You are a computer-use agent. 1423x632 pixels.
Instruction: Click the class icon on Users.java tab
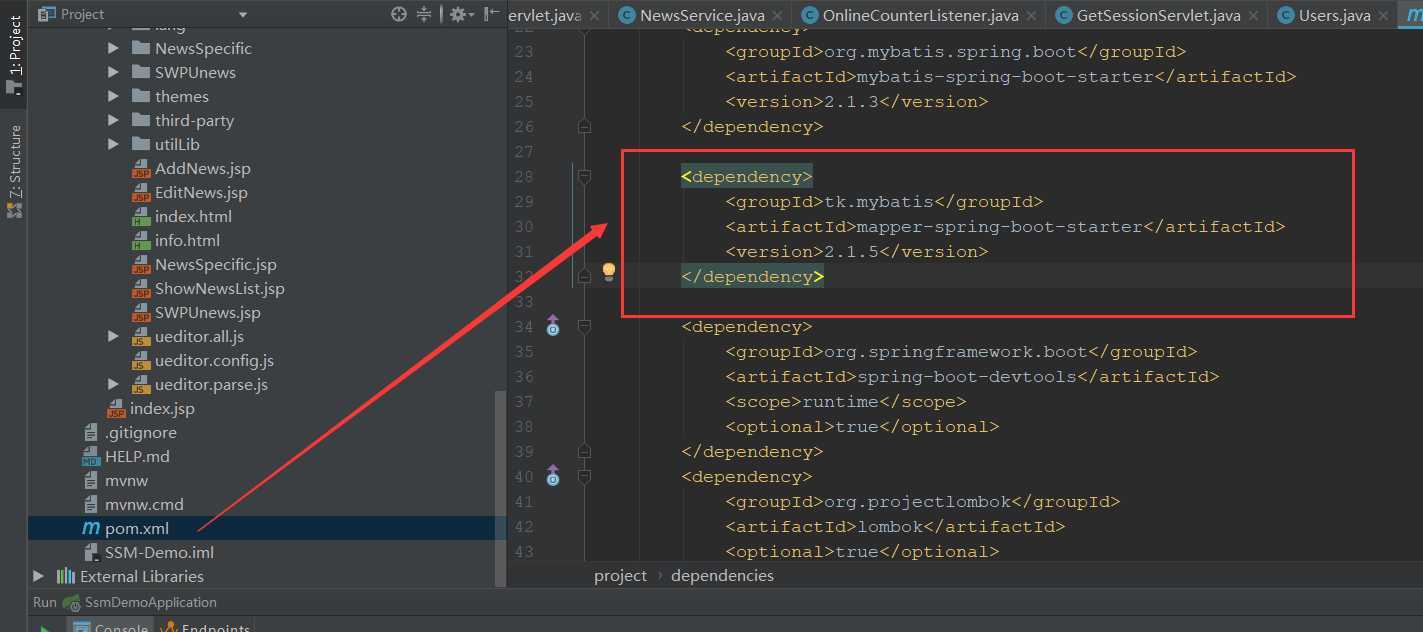(1286, 15)
